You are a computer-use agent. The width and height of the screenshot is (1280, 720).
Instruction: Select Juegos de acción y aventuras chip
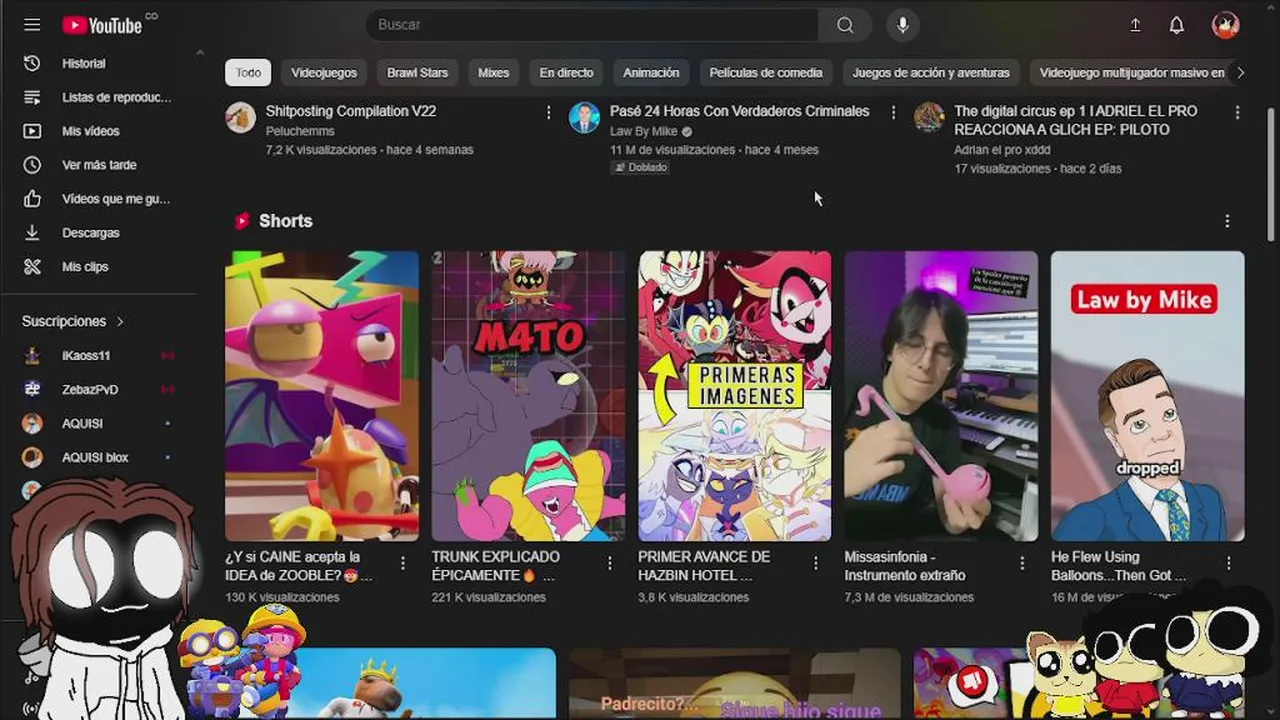931,73
